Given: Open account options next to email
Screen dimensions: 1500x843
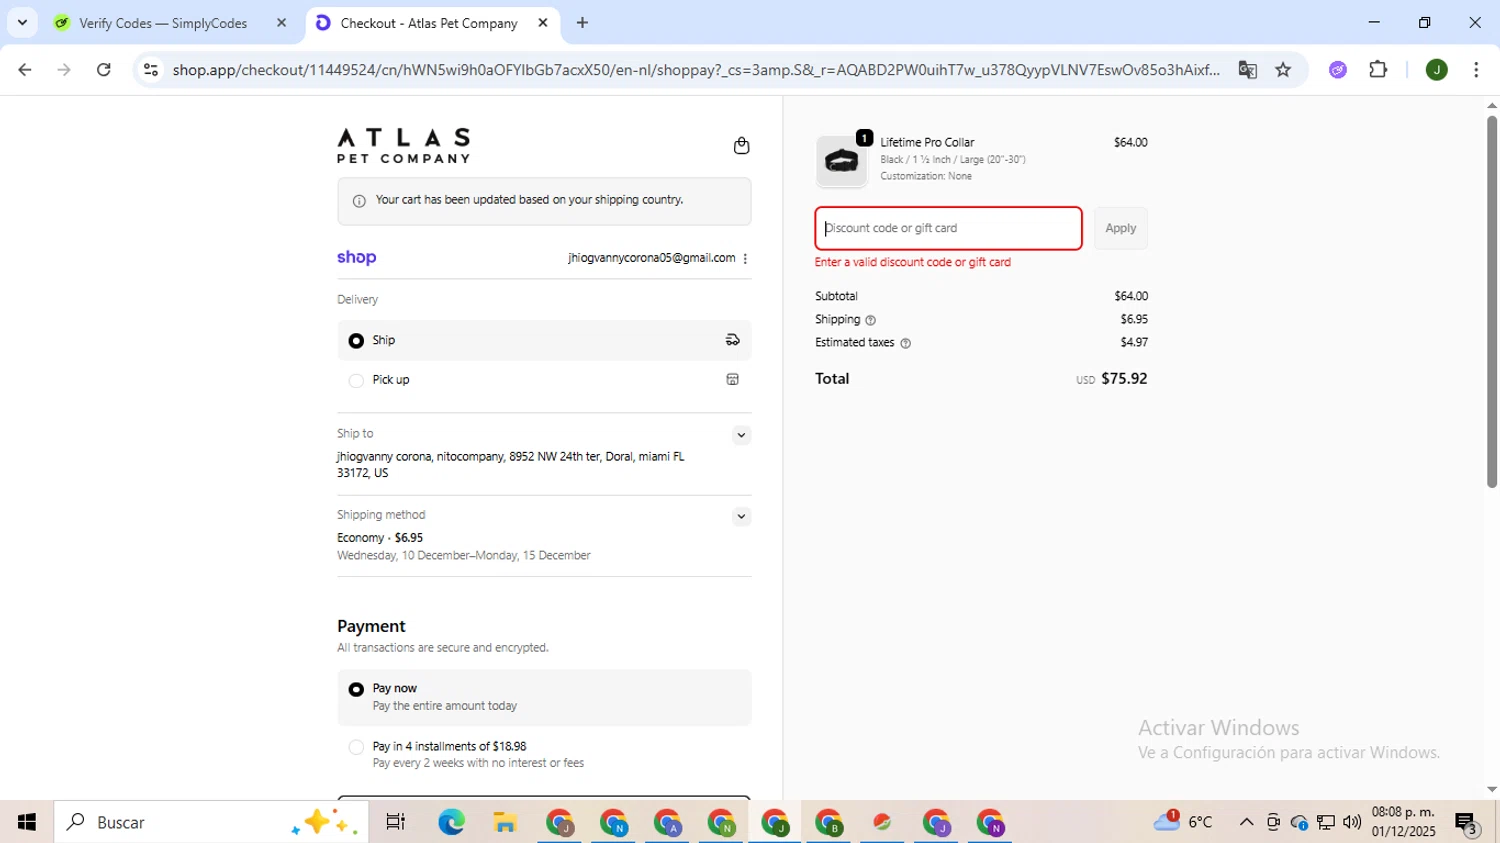Looking at the screenshot, I should coord(745,258).
